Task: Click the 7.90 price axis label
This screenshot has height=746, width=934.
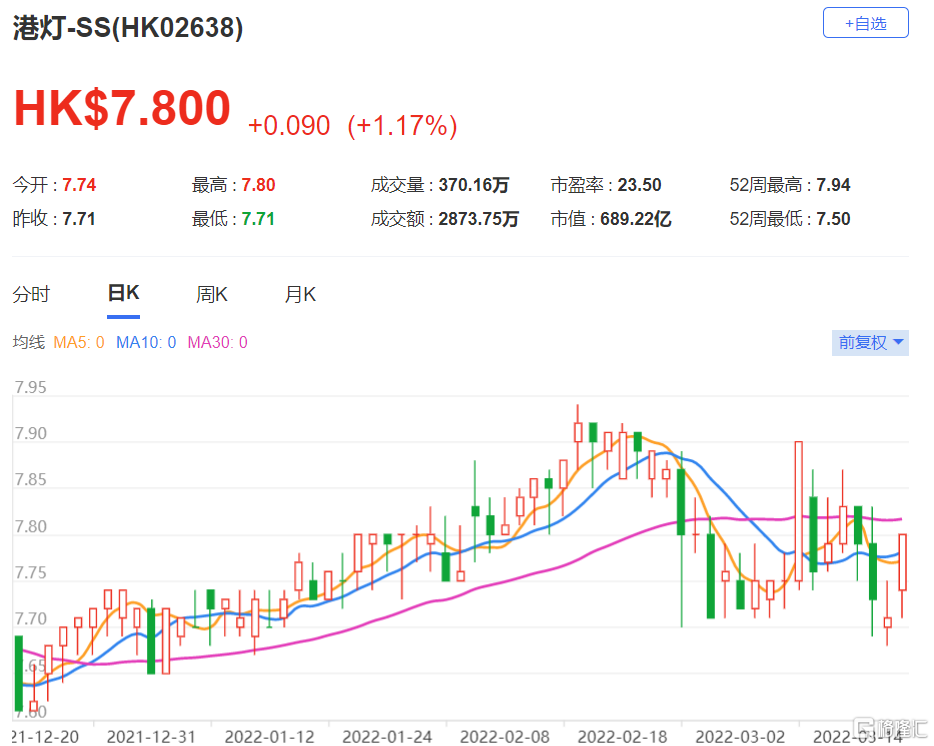Action: [30, 433]
